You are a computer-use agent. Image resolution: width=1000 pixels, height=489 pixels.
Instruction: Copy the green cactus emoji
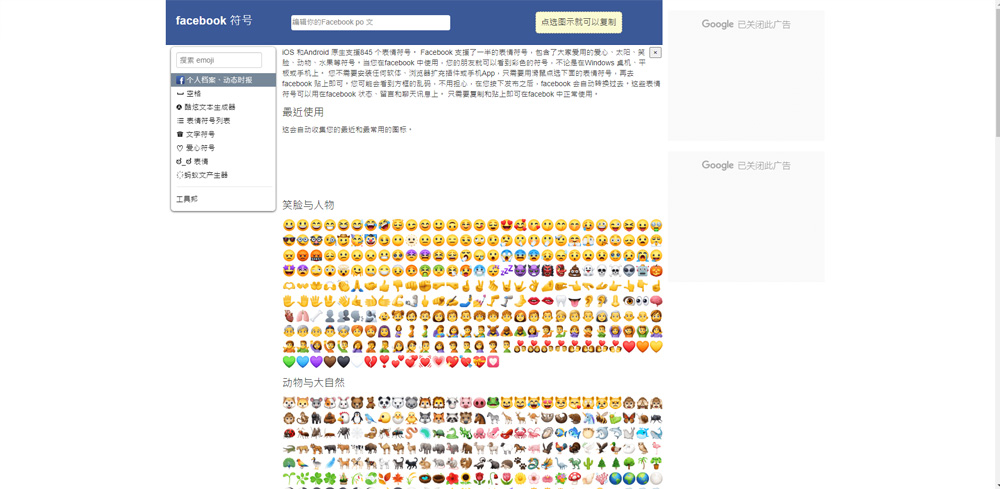[588, 463]
